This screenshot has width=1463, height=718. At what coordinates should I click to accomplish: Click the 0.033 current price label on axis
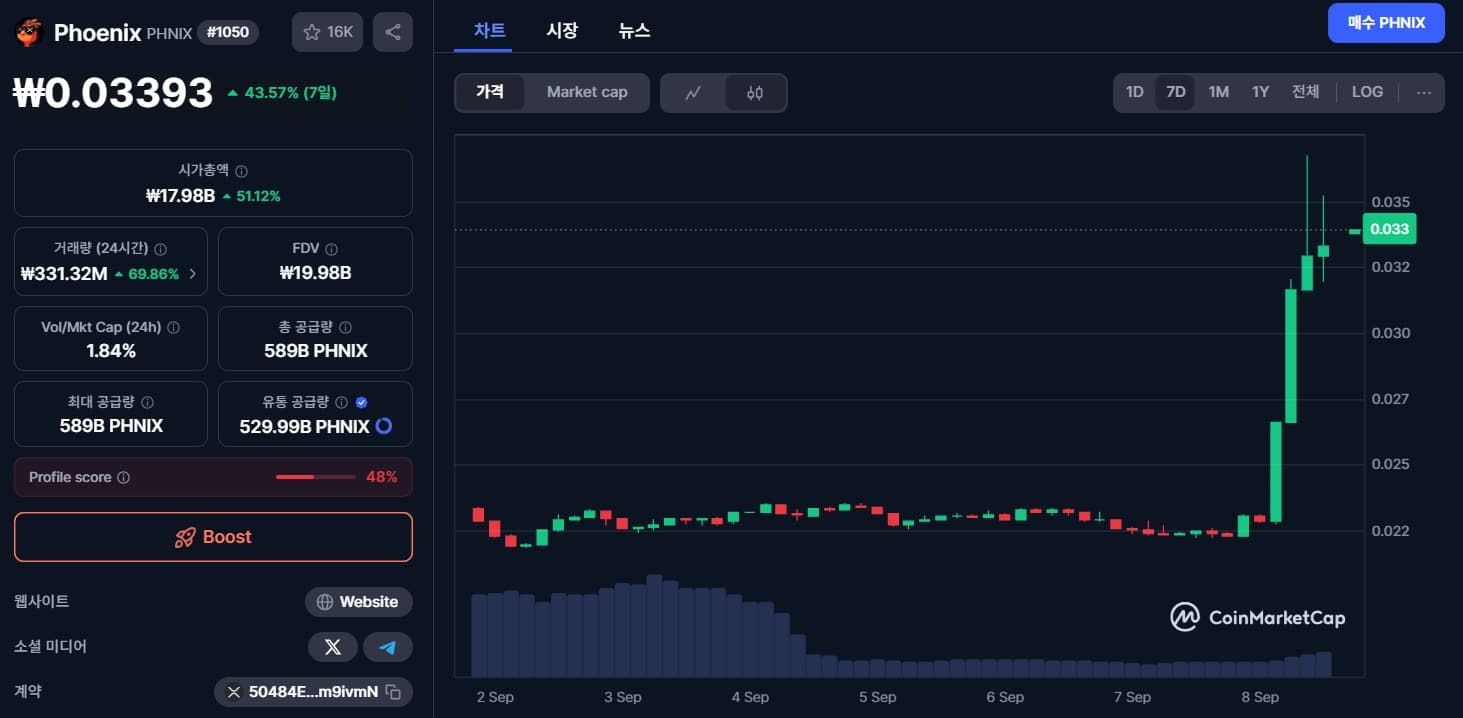click(x=1389, y=229)
